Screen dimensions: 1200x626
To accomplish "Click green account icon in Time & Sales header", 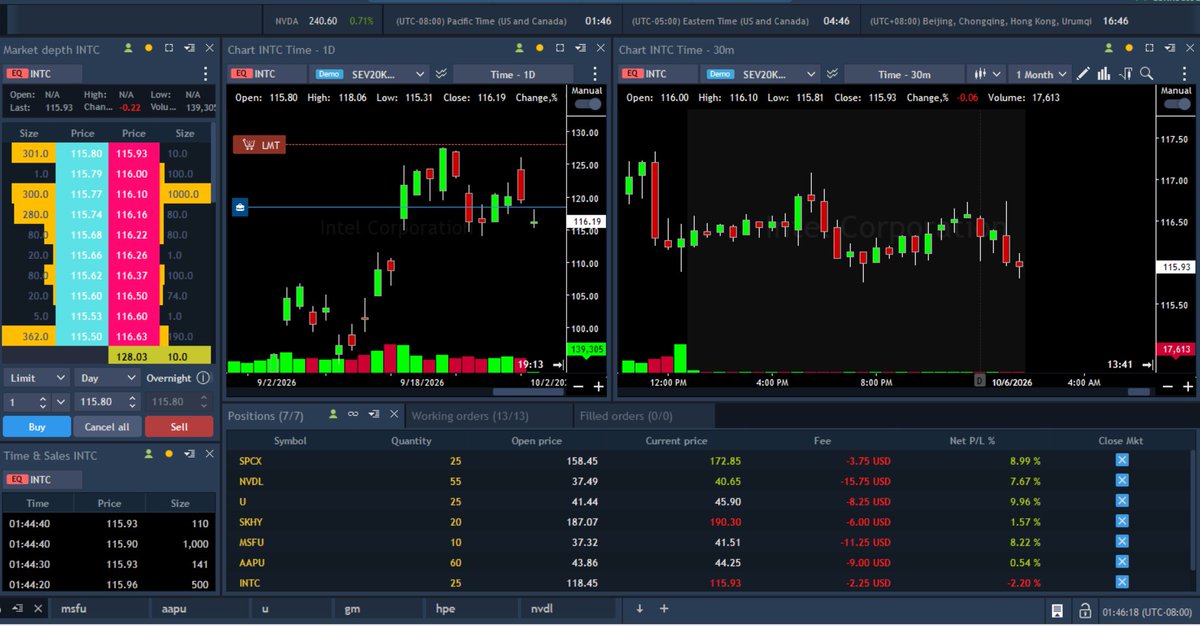I will 149,455.
